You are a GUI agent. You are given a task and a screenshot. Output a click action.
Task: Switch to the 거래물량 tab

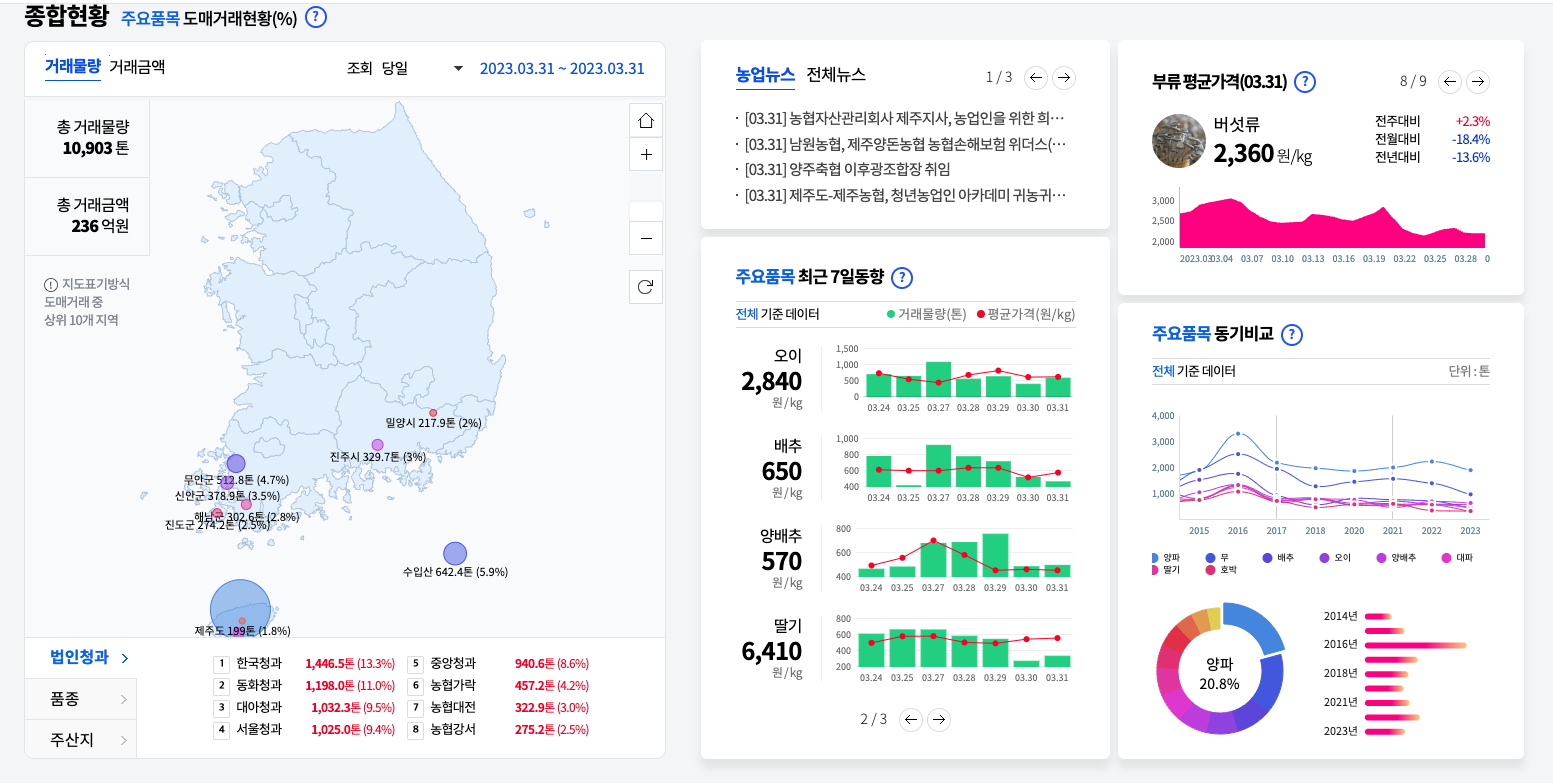point(73,67)
